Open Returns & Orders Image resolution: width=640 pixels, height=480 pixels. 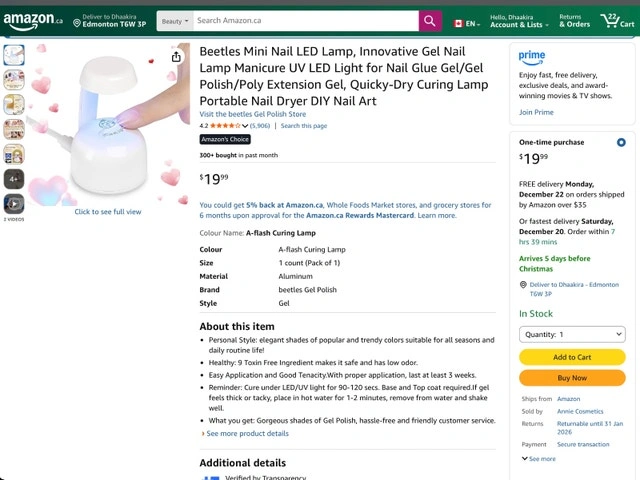click(574, 21)
